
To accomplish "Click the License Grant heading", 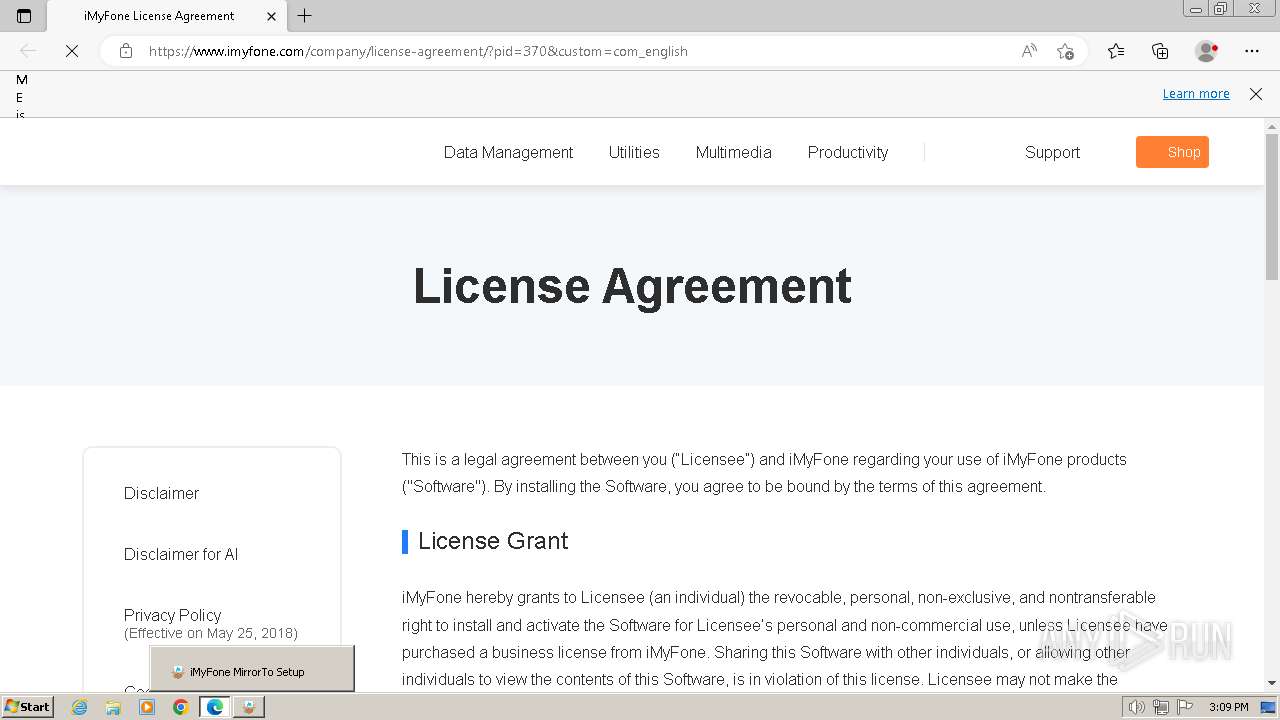I will (x=493, y=541).
